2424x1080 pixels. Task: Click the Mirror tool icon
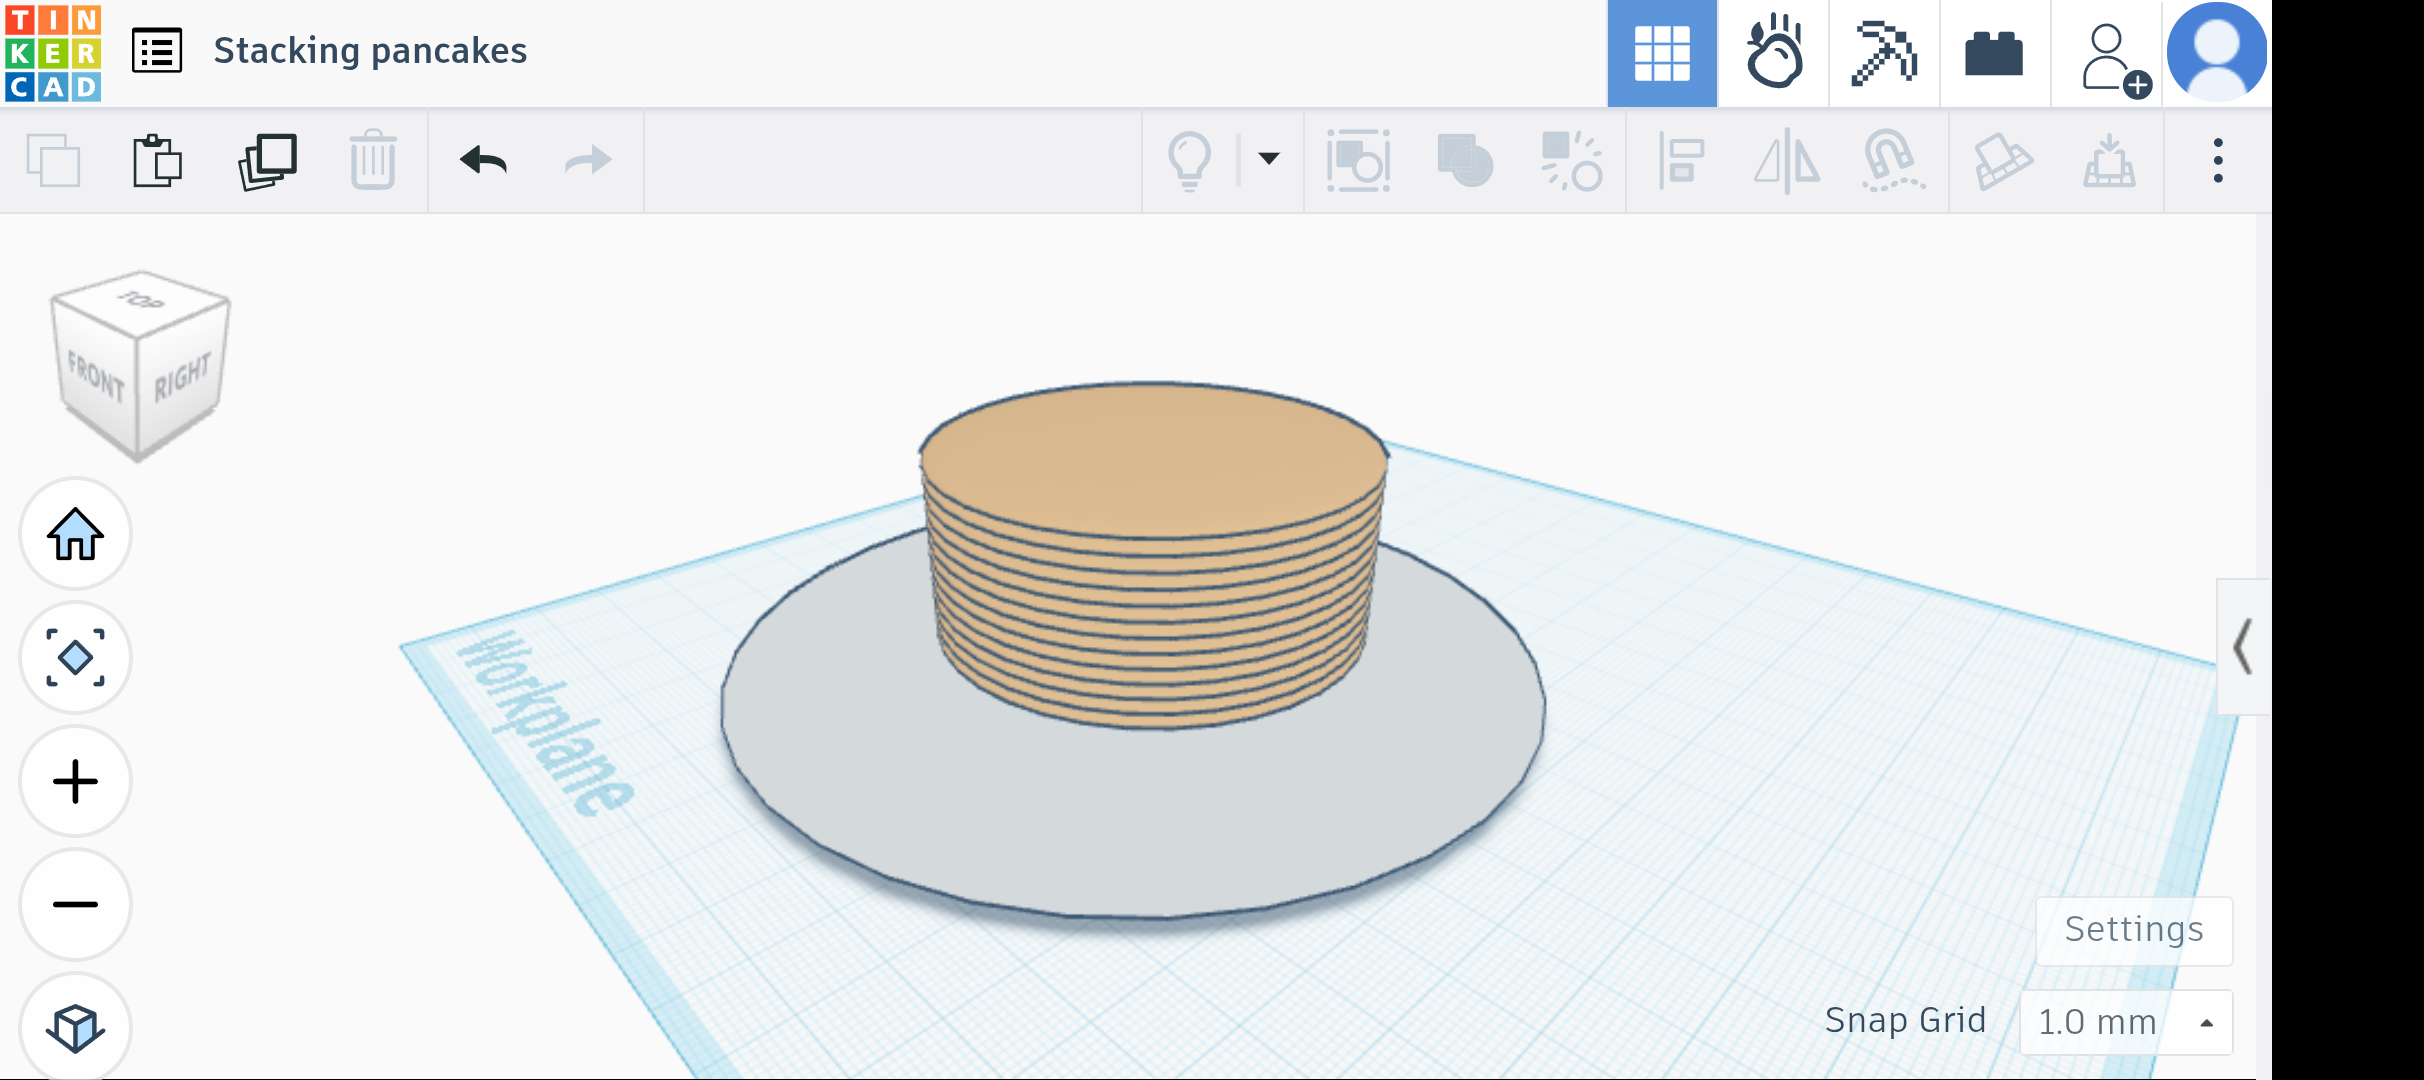tap(1787, 160)
